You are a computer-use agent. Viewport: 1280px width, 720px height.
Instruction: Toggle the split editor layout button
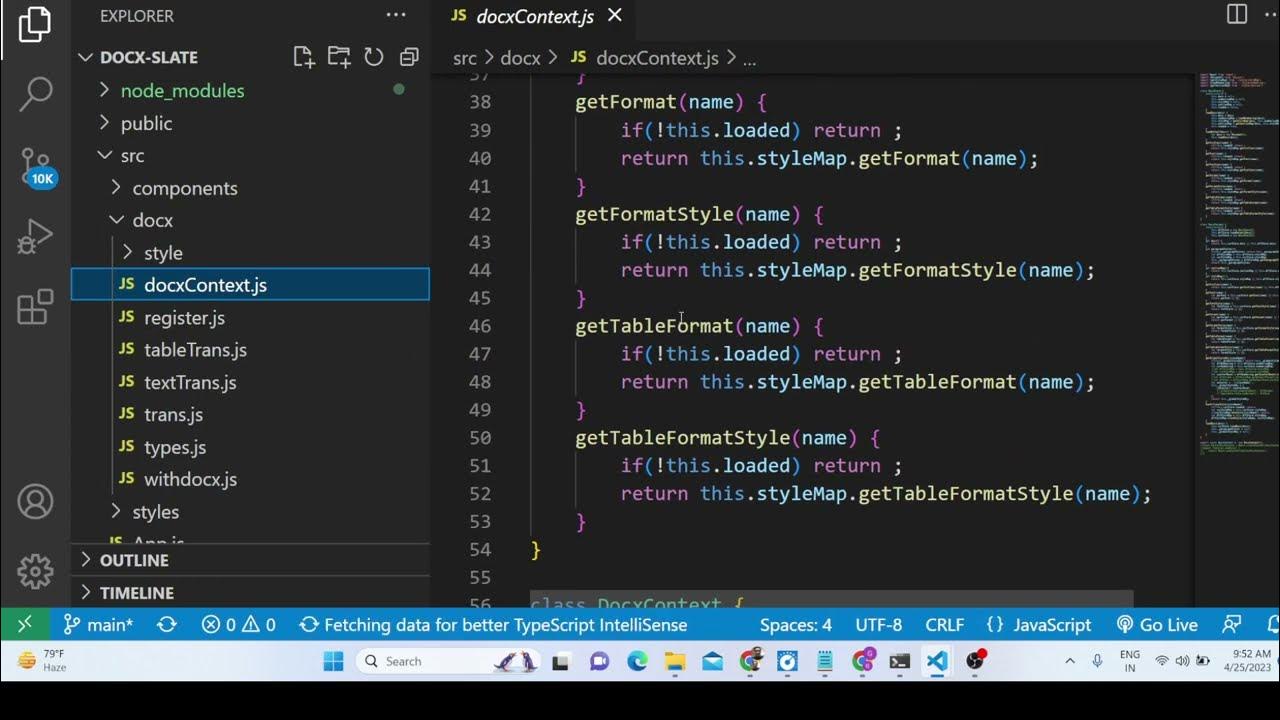1237,14
